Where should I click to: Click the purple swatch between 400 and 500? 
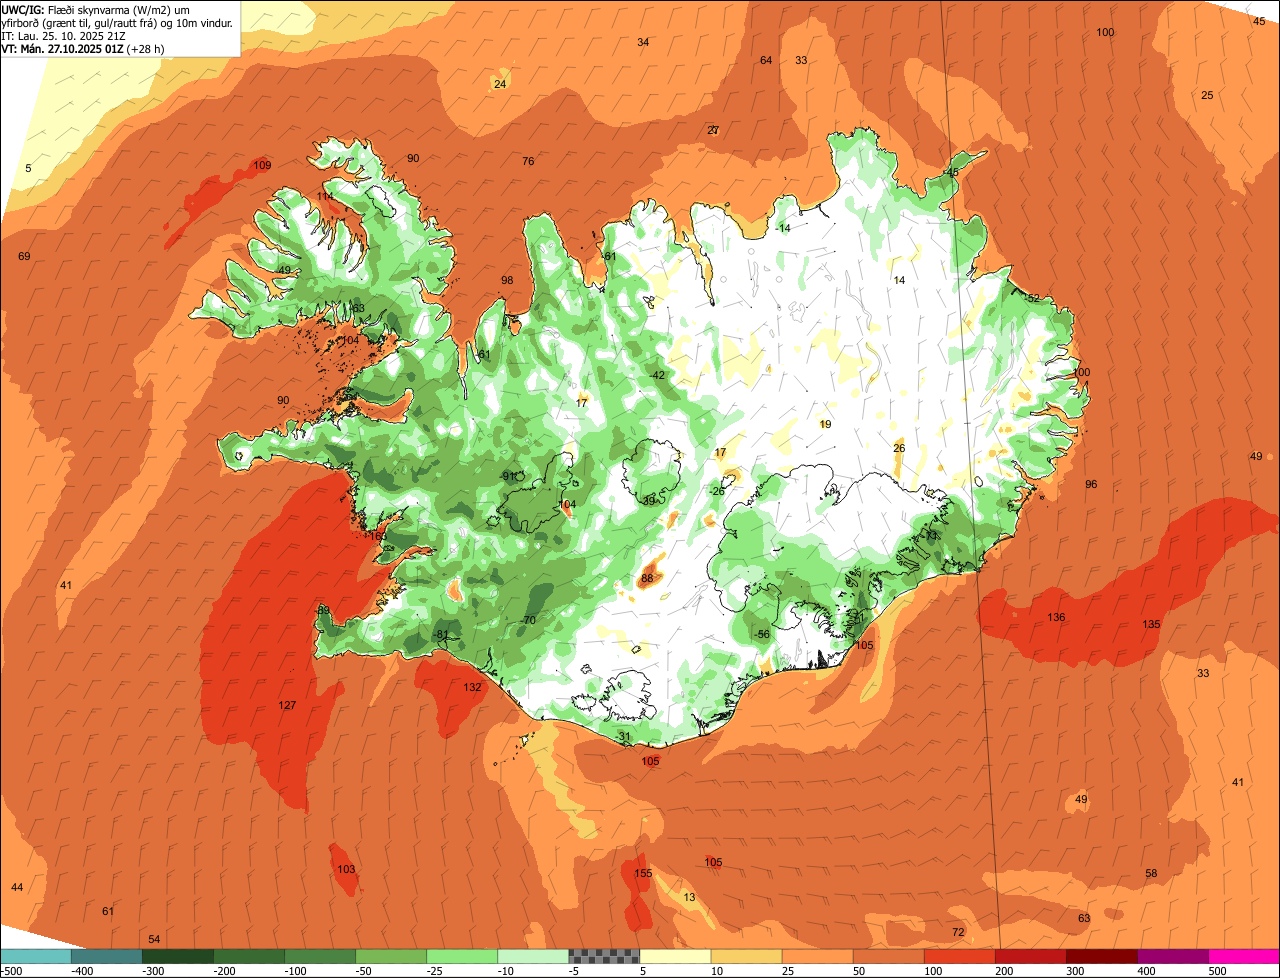pos(1172,956)
